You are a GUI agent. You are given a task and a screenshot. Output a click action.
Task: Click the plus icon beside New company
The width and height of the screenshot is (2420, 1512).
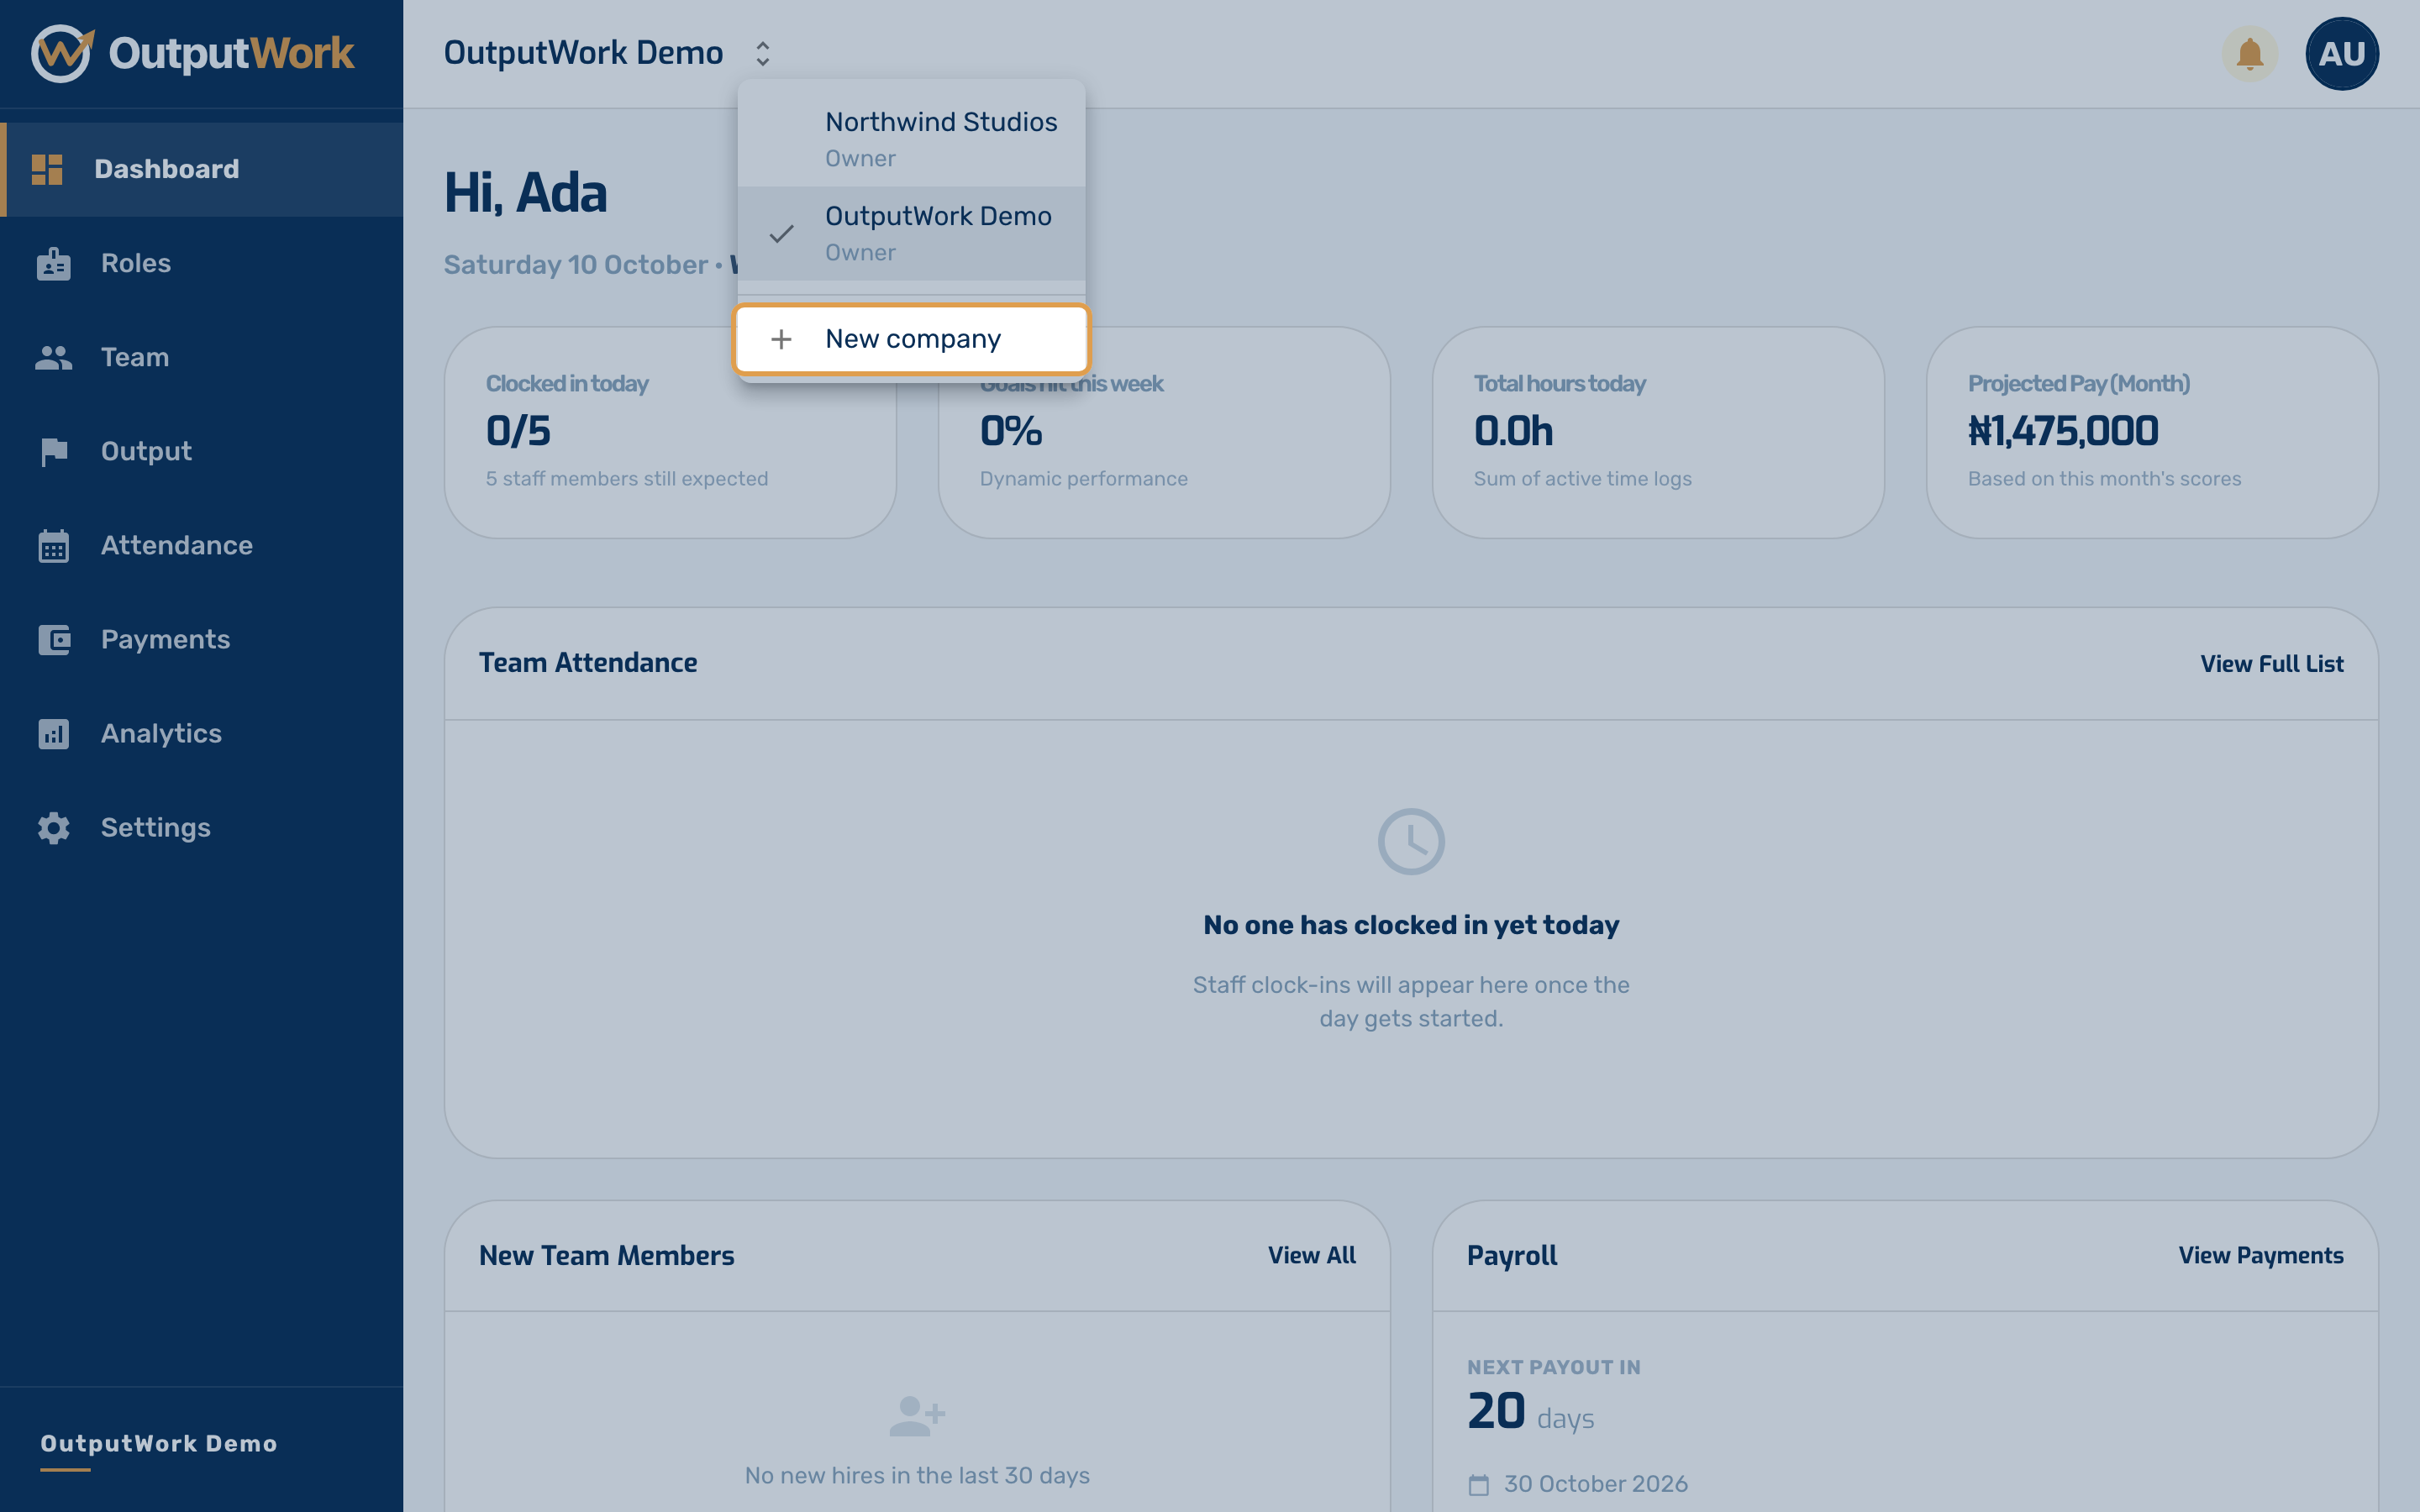(x=781, y=339)
